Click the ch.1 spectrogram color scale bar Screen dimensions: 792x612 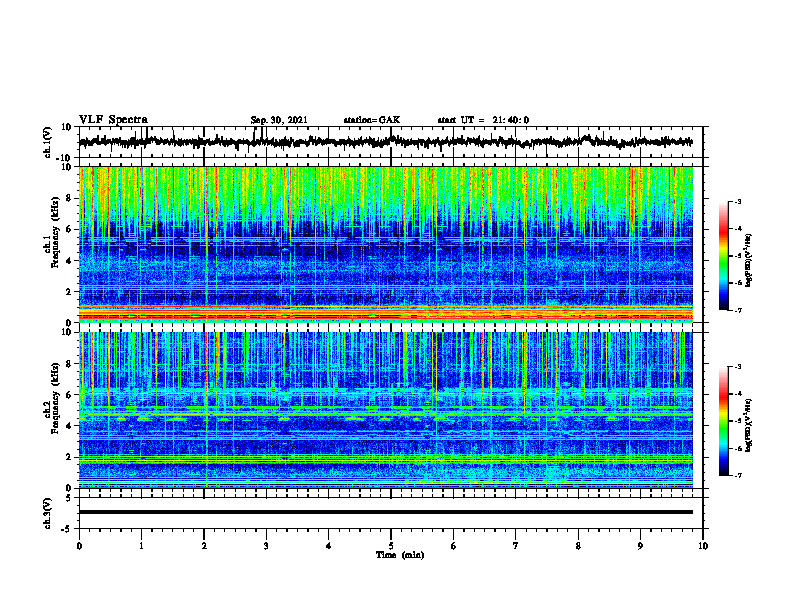[723, 256]
